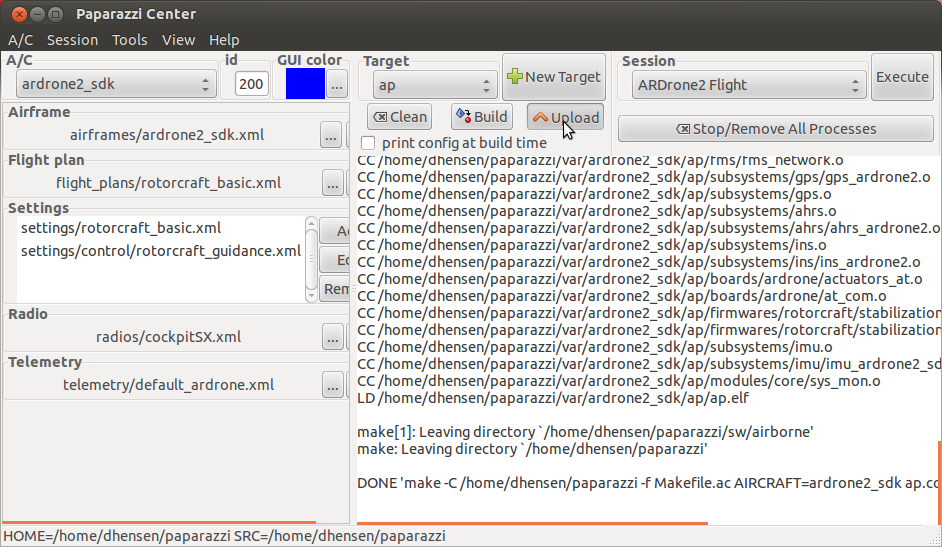The image size is (942, 547).
Task: Click the Upload button
Action: point(565,117)
